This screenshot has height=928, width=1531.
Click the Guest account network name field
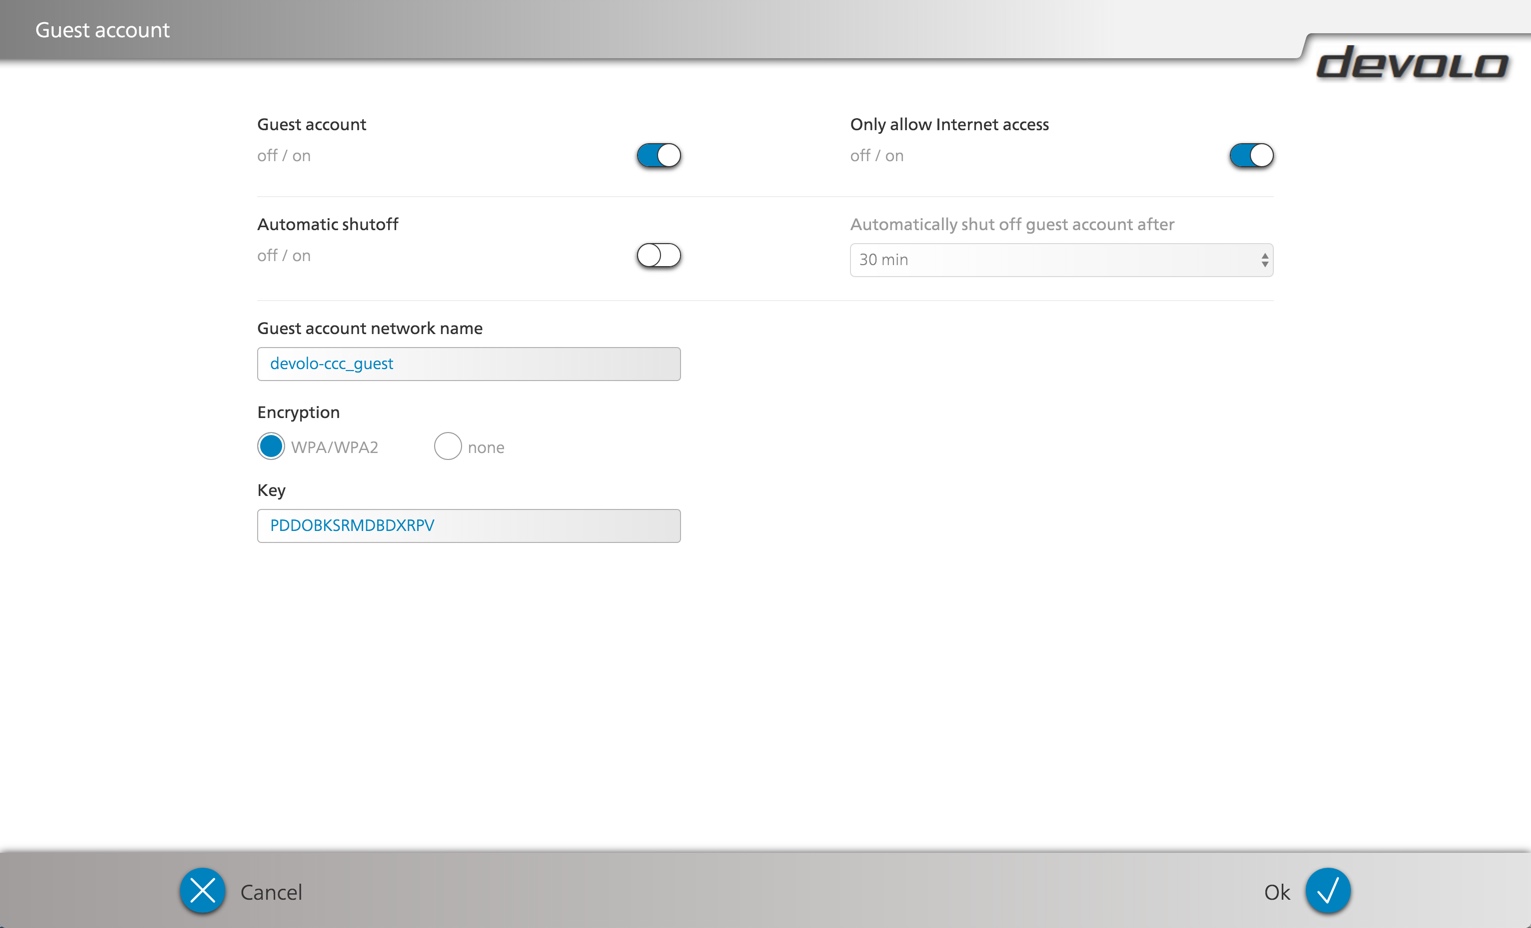point(468,364)
